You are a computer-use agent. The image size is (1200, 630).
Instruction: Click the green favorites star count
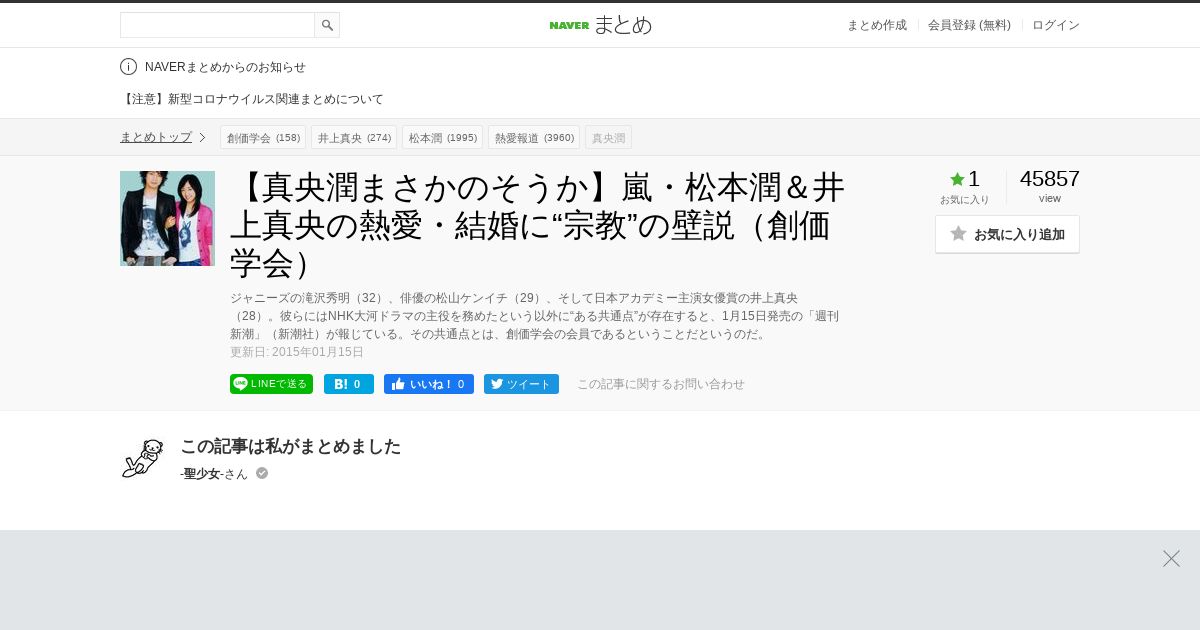click(965, 179)
